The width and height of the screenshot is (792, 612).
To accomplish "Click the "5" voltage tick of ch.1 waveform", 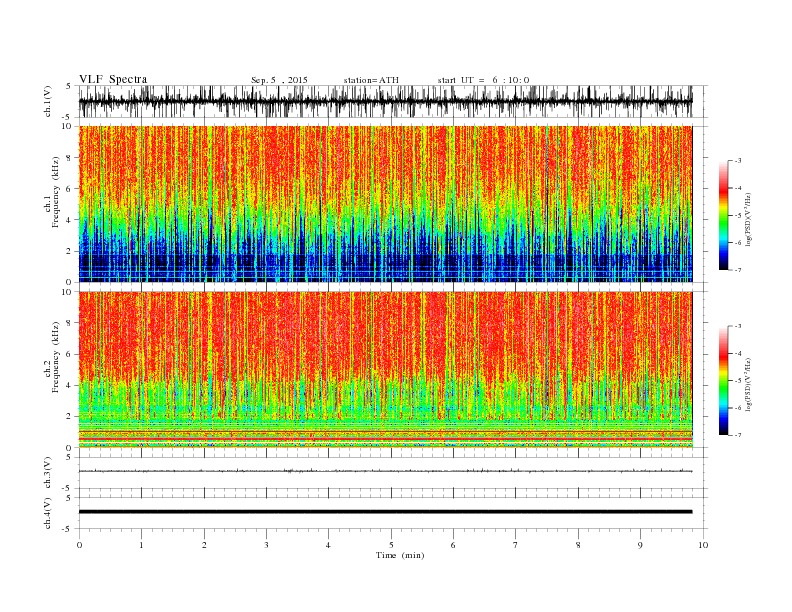I will [70, 86].
